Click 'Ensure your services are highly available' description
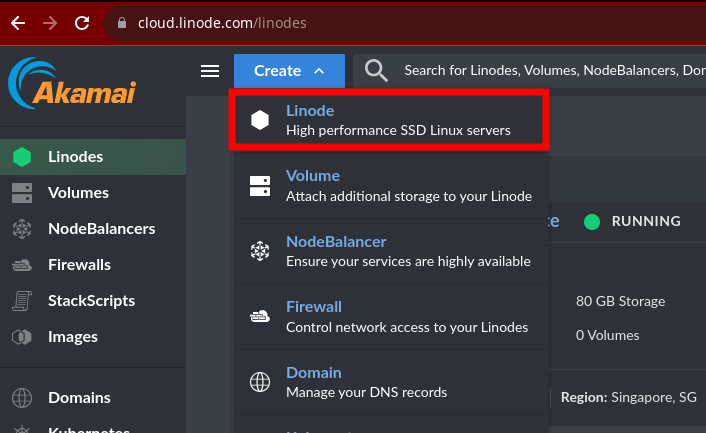 (x=408, y=262)
